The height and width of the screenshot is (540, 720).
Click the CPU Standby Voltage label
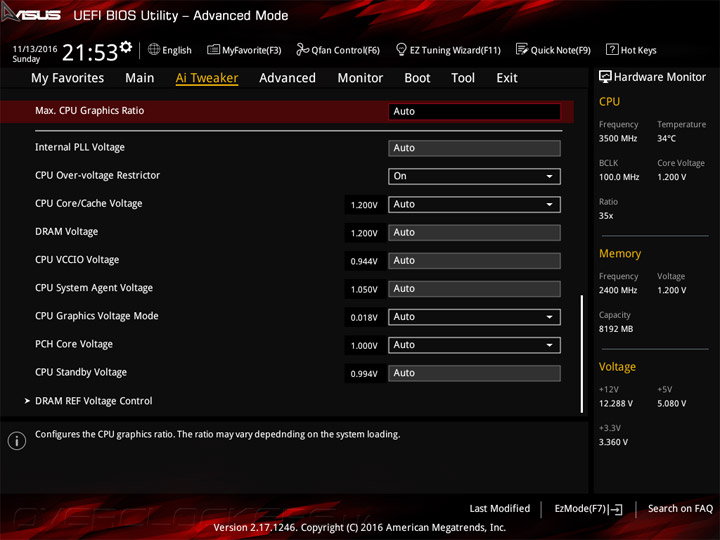pyautogui.click(x=81, y=372)
